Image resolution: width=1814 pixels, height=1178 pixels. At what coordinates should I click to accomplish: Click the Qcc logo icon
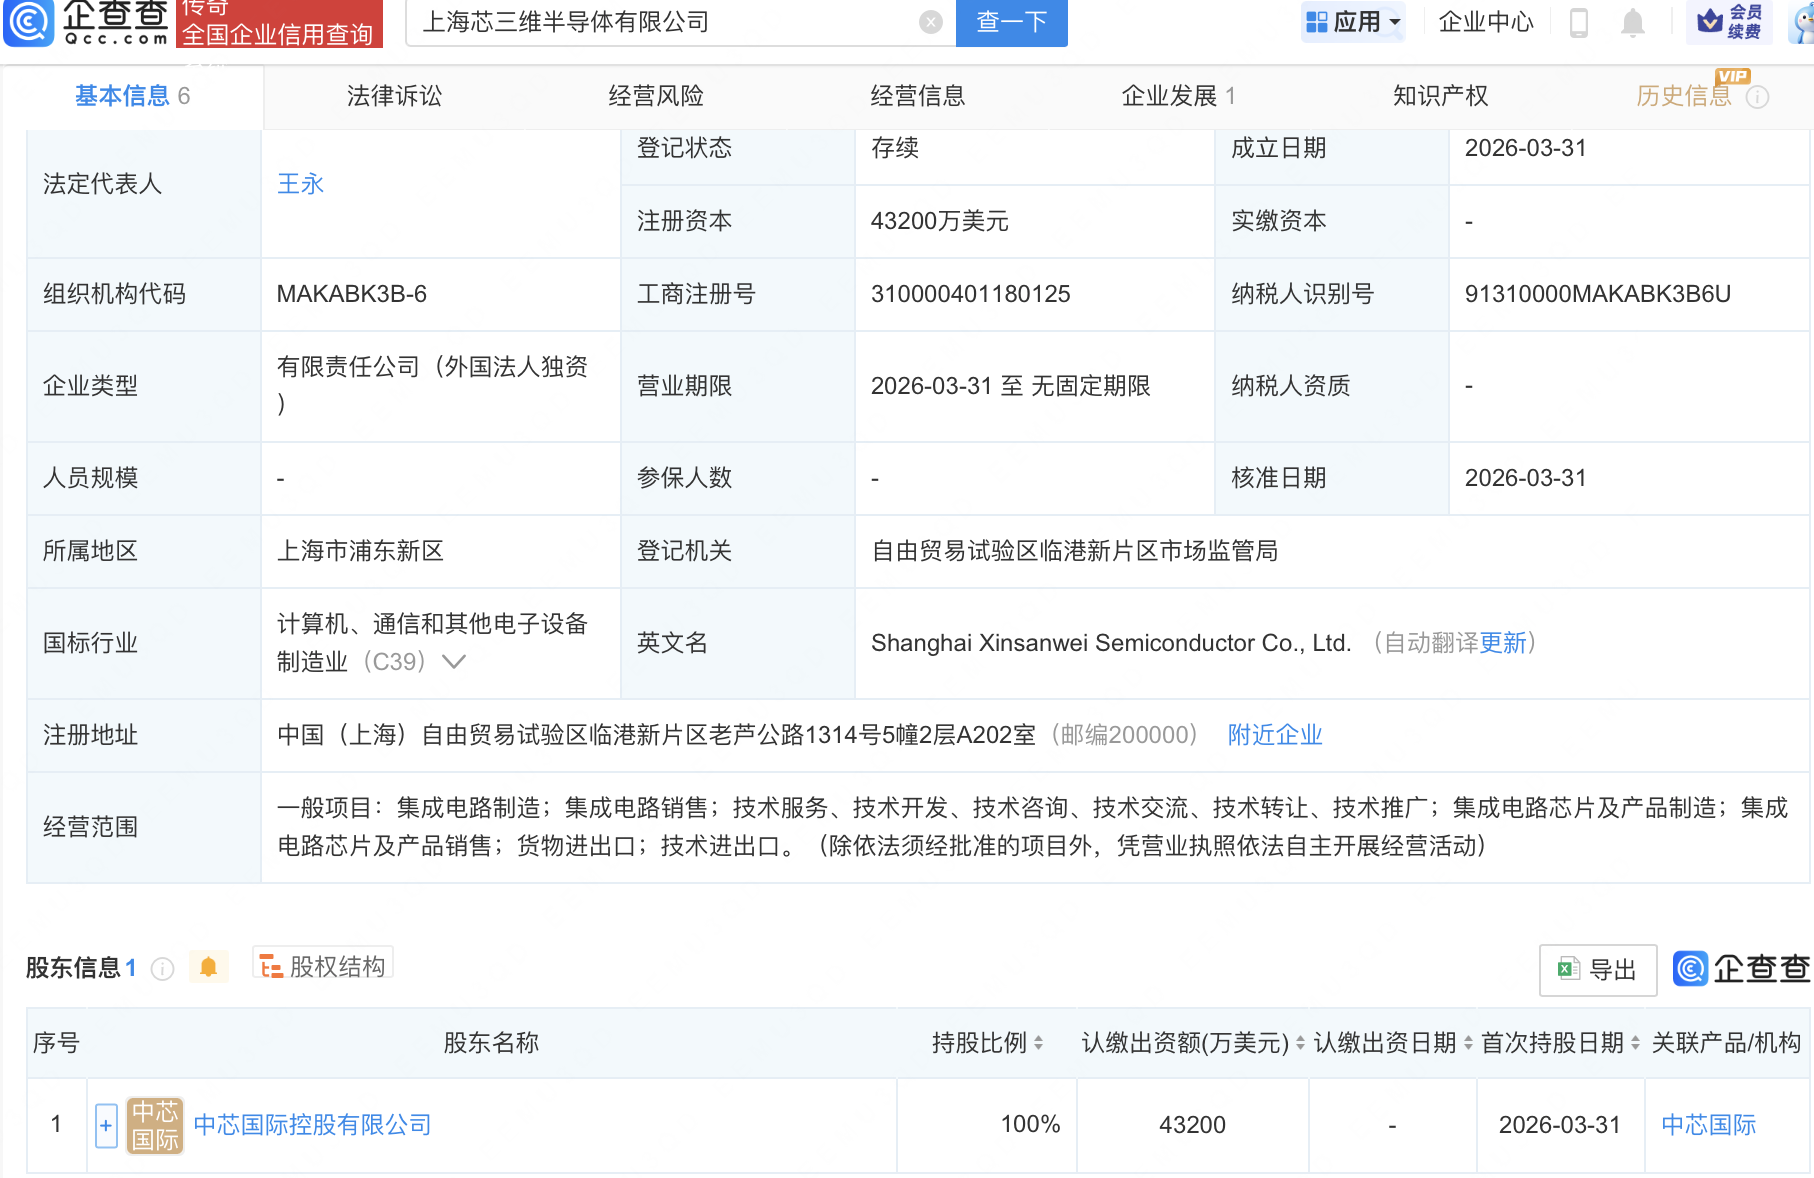tap(29, 22)
